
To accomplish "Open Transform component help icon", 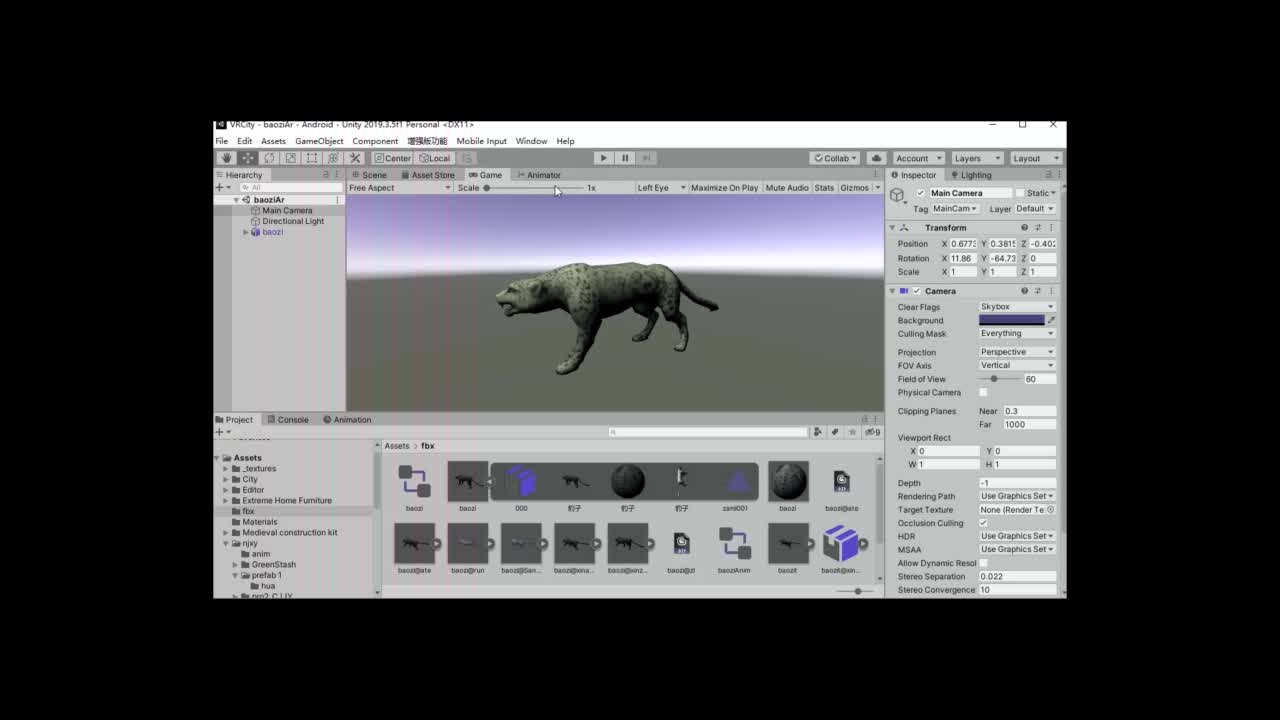I will pyautogui.click(x=1024, y=228).
